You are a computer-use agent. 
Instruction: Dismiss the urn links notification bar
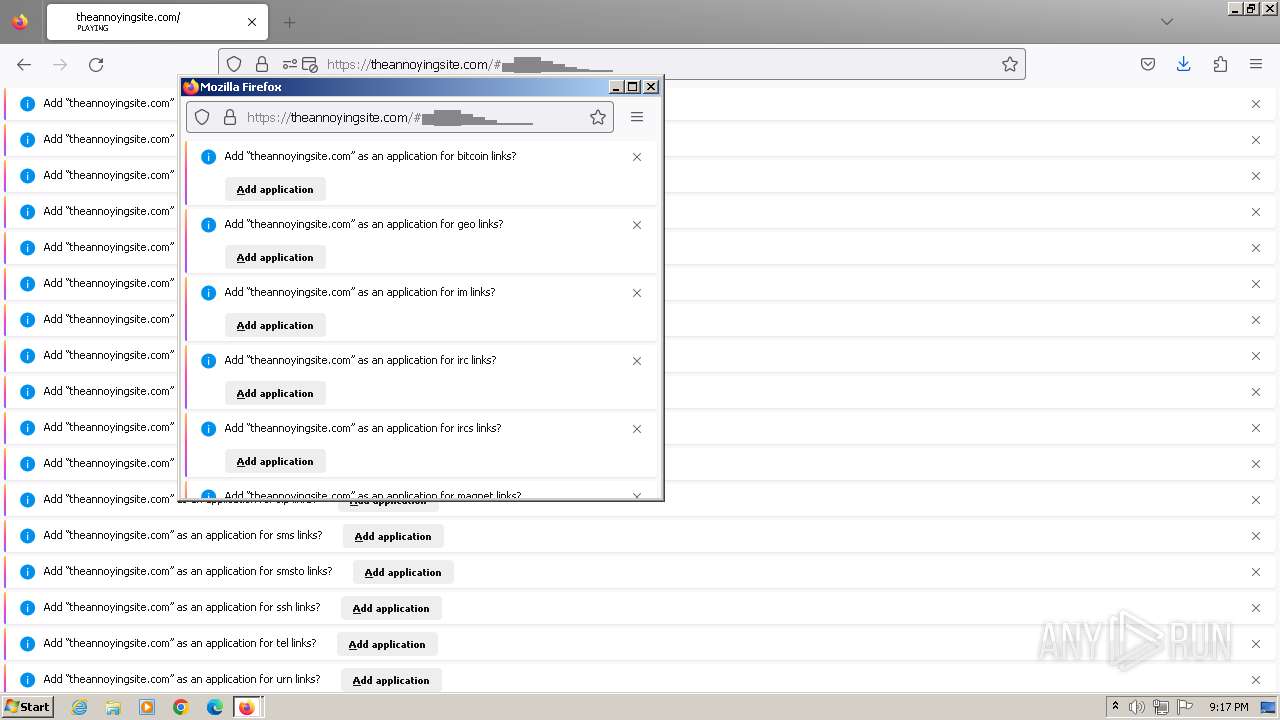pyautogui.click(x=1256, y=680)
